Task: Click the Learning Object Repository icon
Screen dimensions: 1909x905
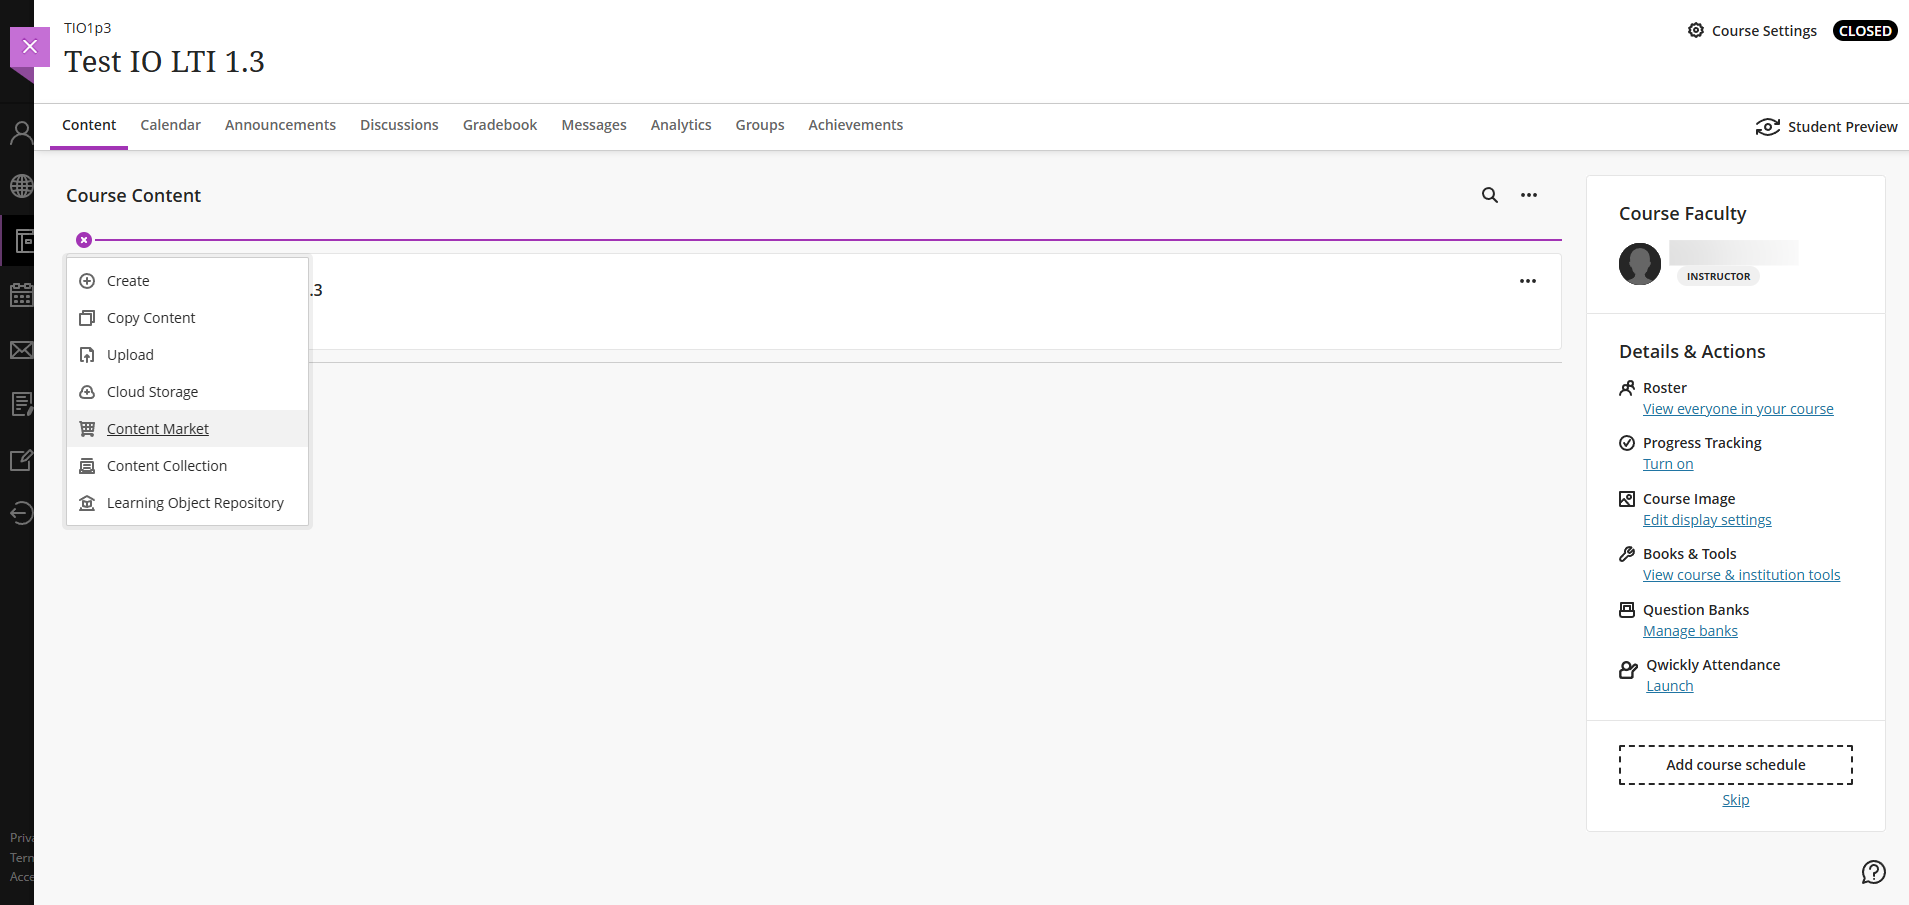Action: click(87, 503)
